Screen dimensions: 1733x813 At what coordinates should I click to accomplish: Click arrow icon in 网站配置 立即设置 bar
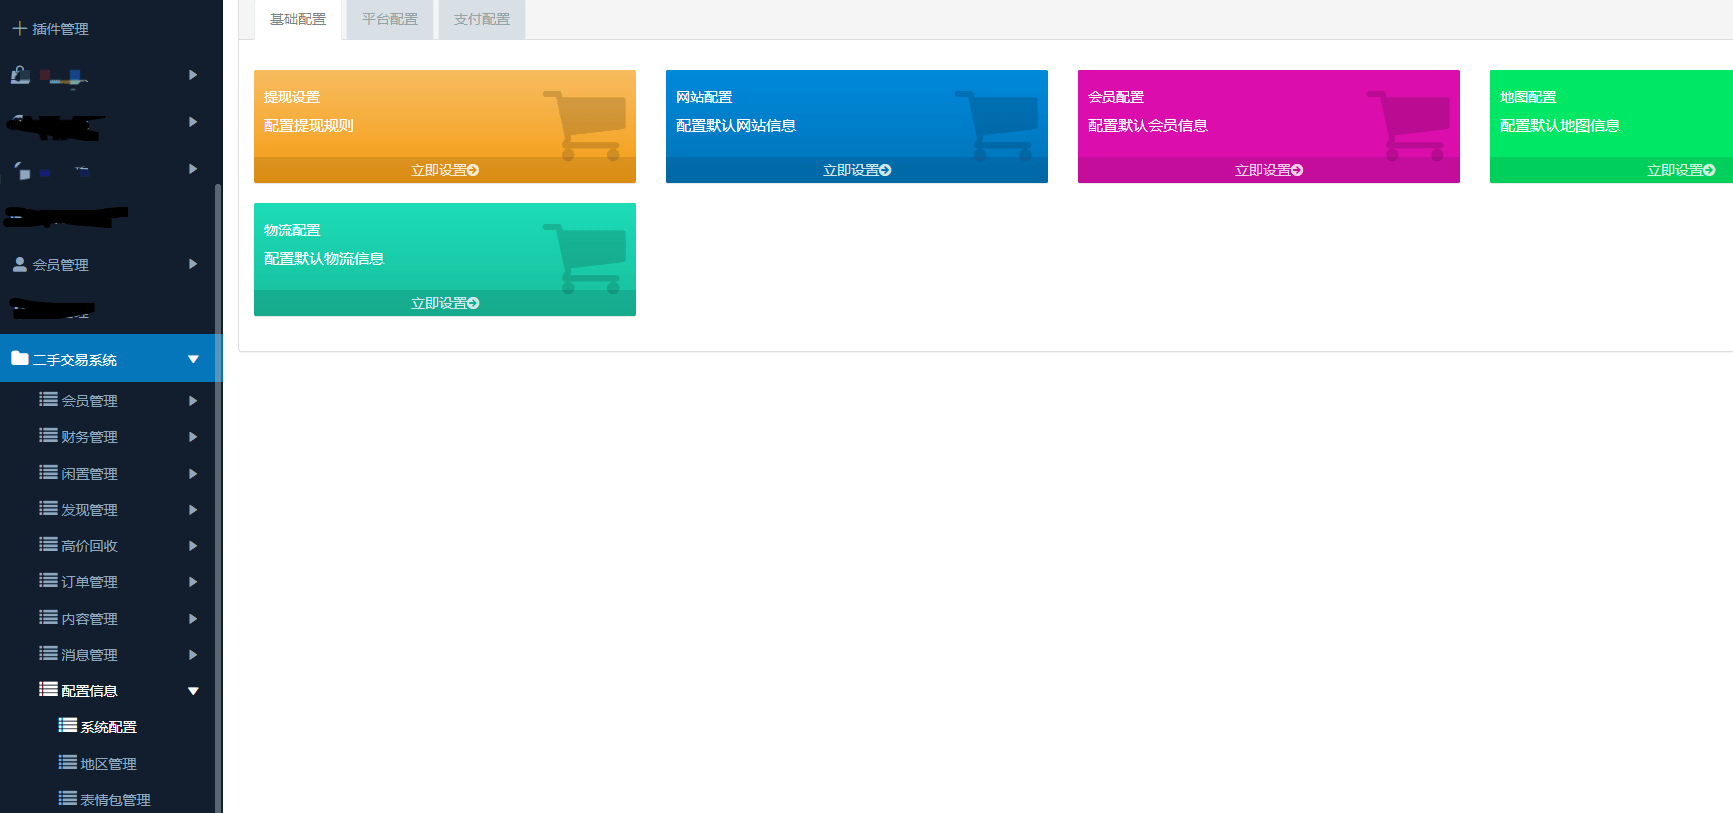click(885, 171)
